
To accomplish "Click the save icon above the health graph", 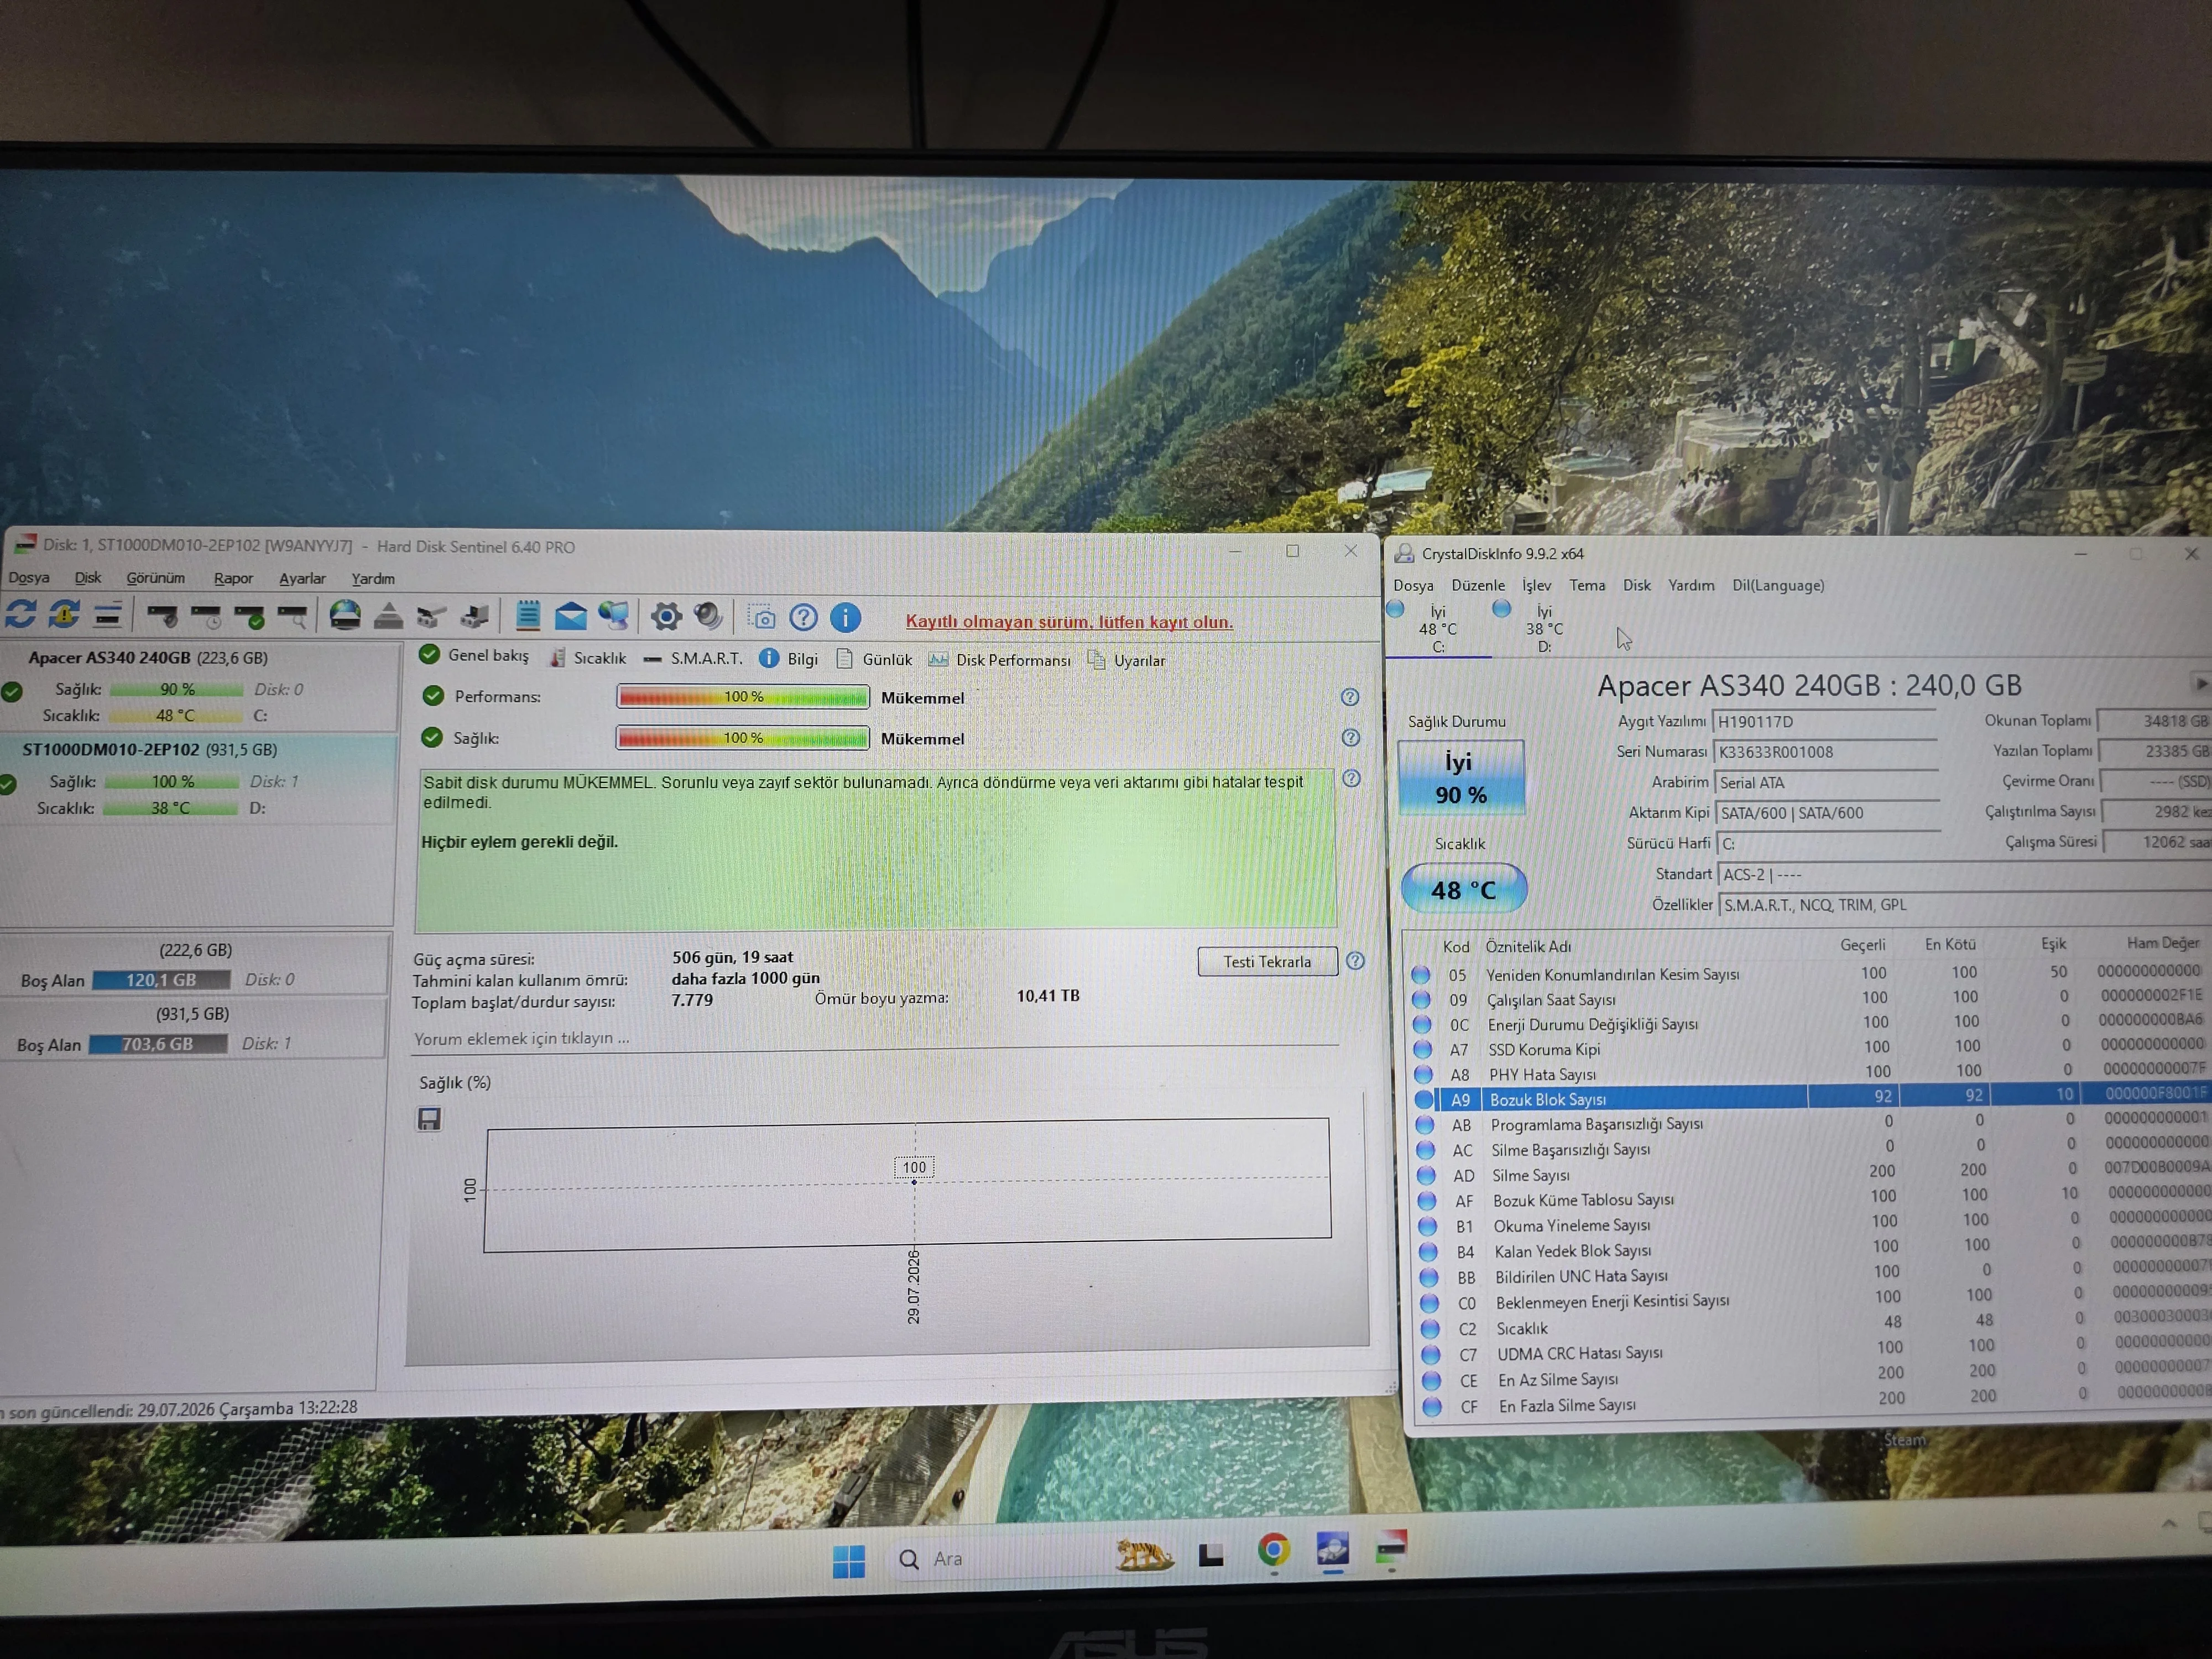I will click(429, 1119).
